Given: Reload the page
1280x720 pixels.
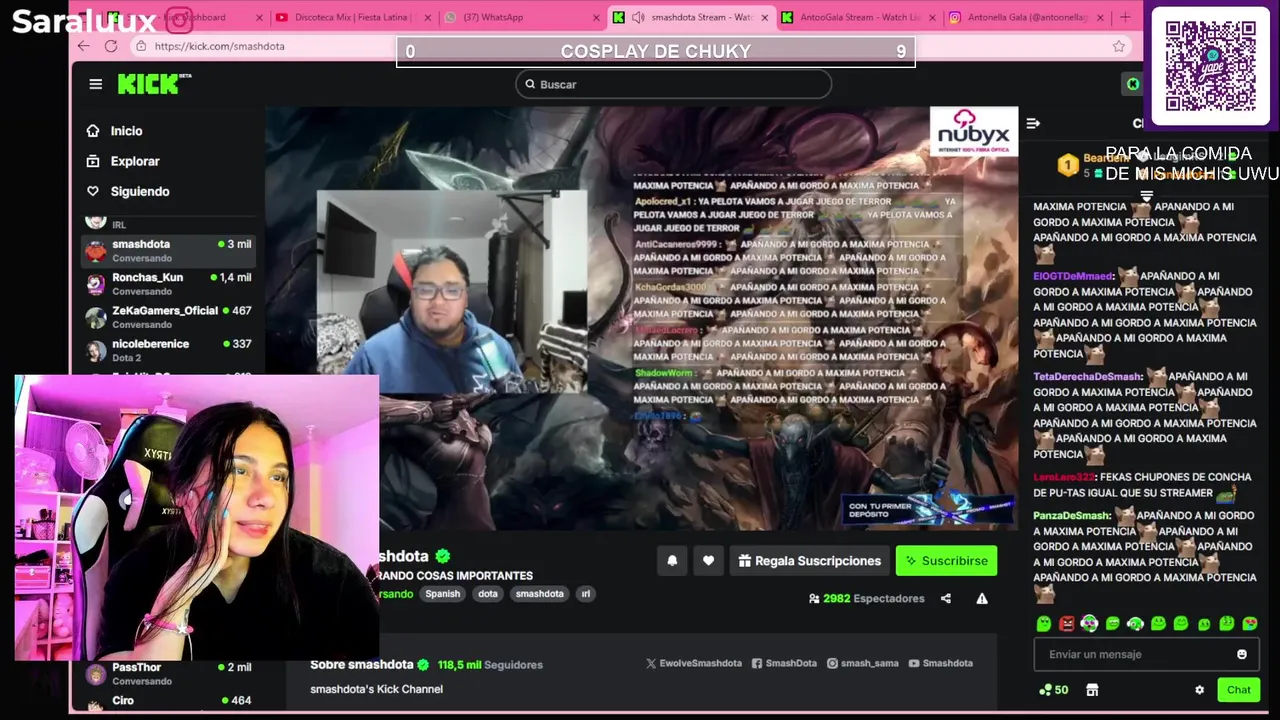Looking at the screenshot, I should coord(111,46).
